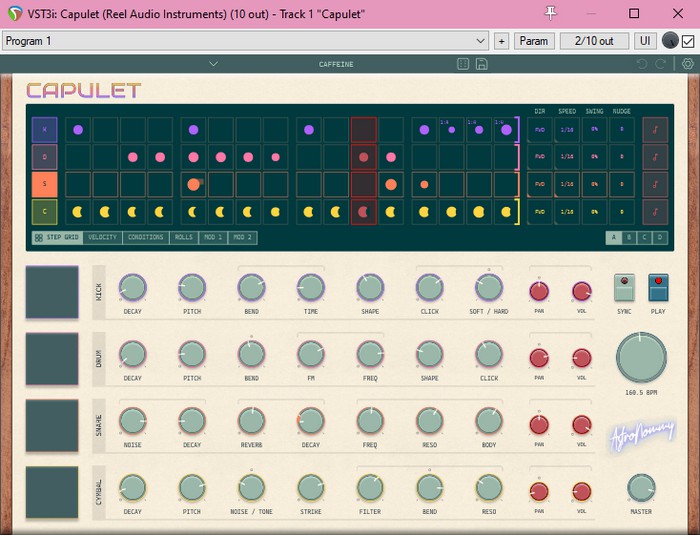This screenshot has width=700, height=535.
Task: Click the 2/10 out button
Action: (594, 41)
